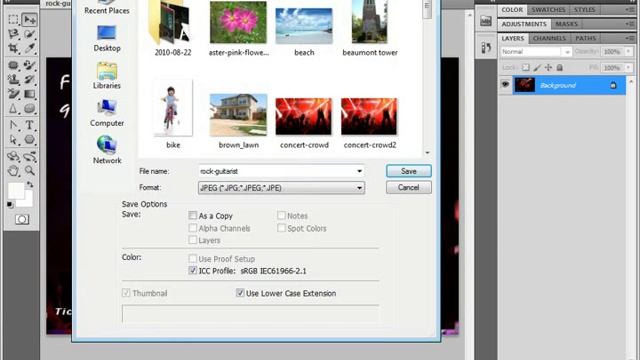The width and height of the screenshot is (640, 360).
Task: Toggle the Alpha Channels checkbox
Action: click(193, 228)
